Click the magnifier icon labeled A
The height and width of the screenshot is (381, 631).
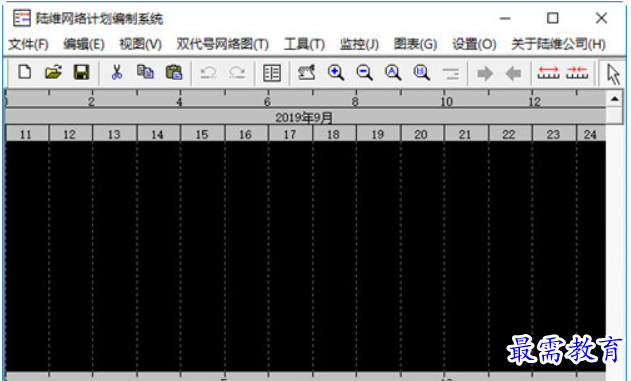point(393,73)
